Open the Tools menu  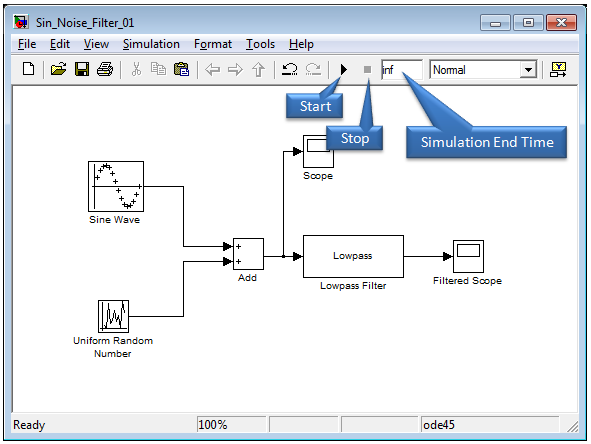[260, 44]
